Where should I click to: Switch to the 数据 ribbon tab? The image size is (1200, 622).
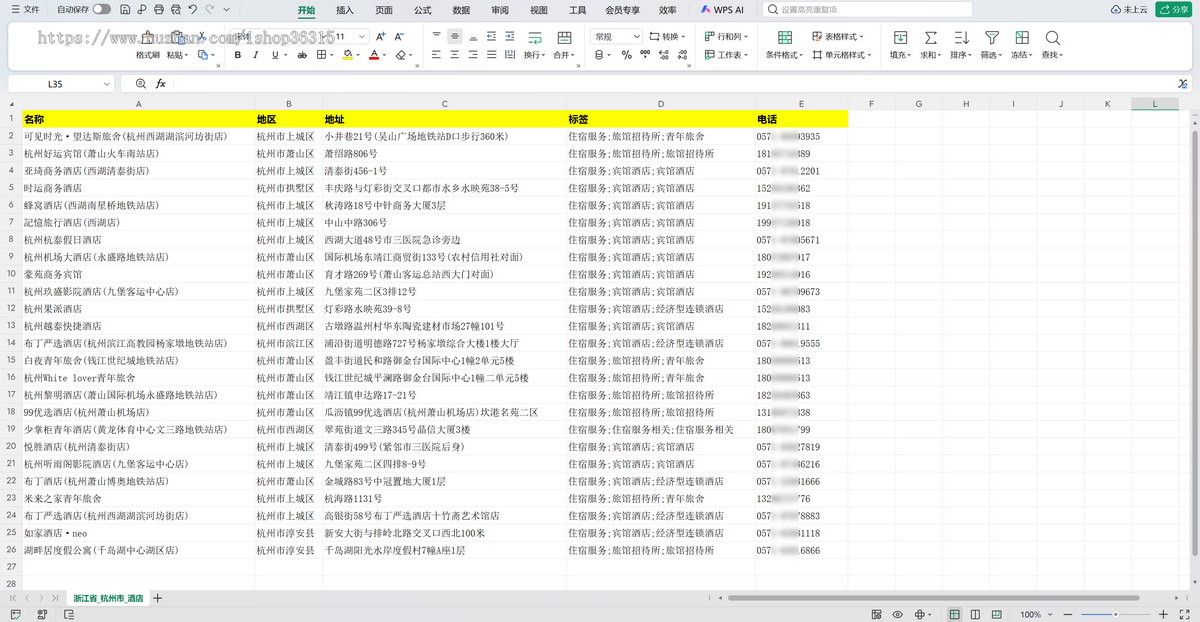(x=461, y=10)
